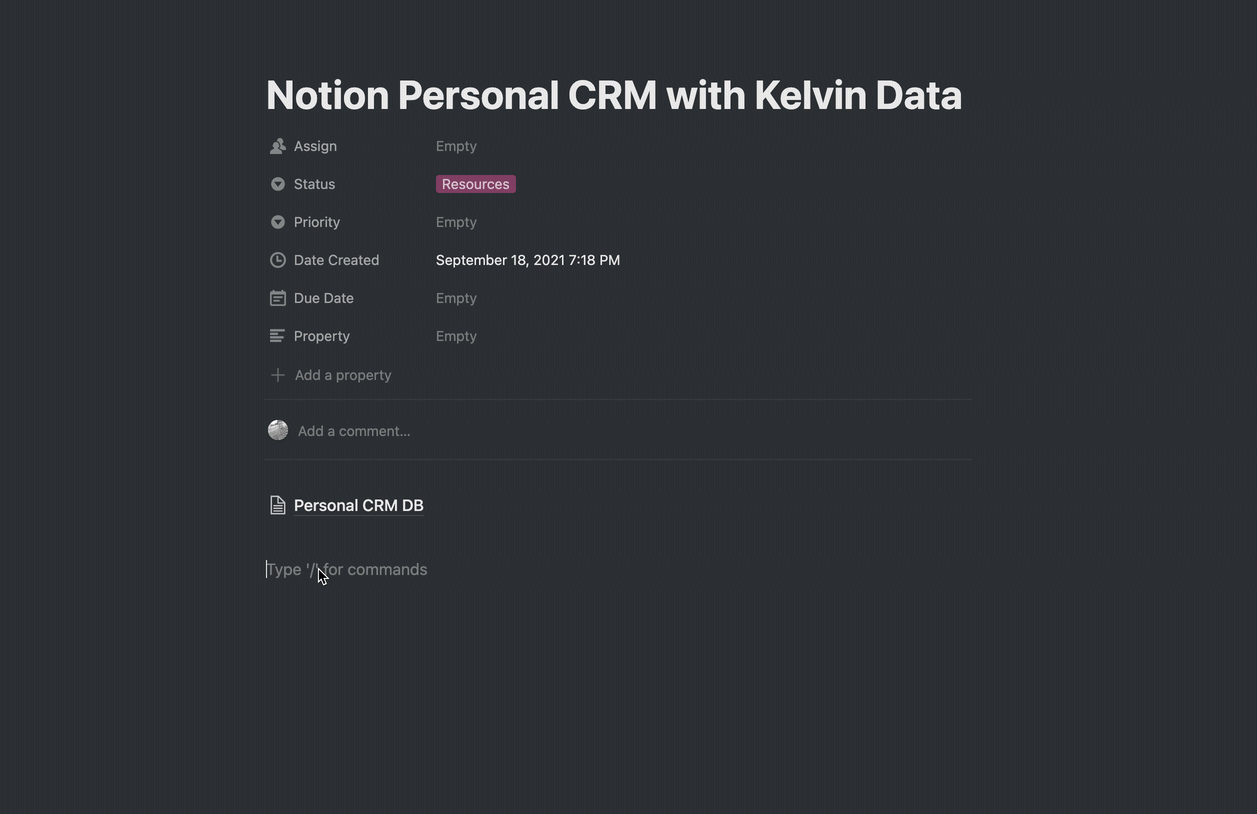Set the empty Due Date value

tap(456, 298)
